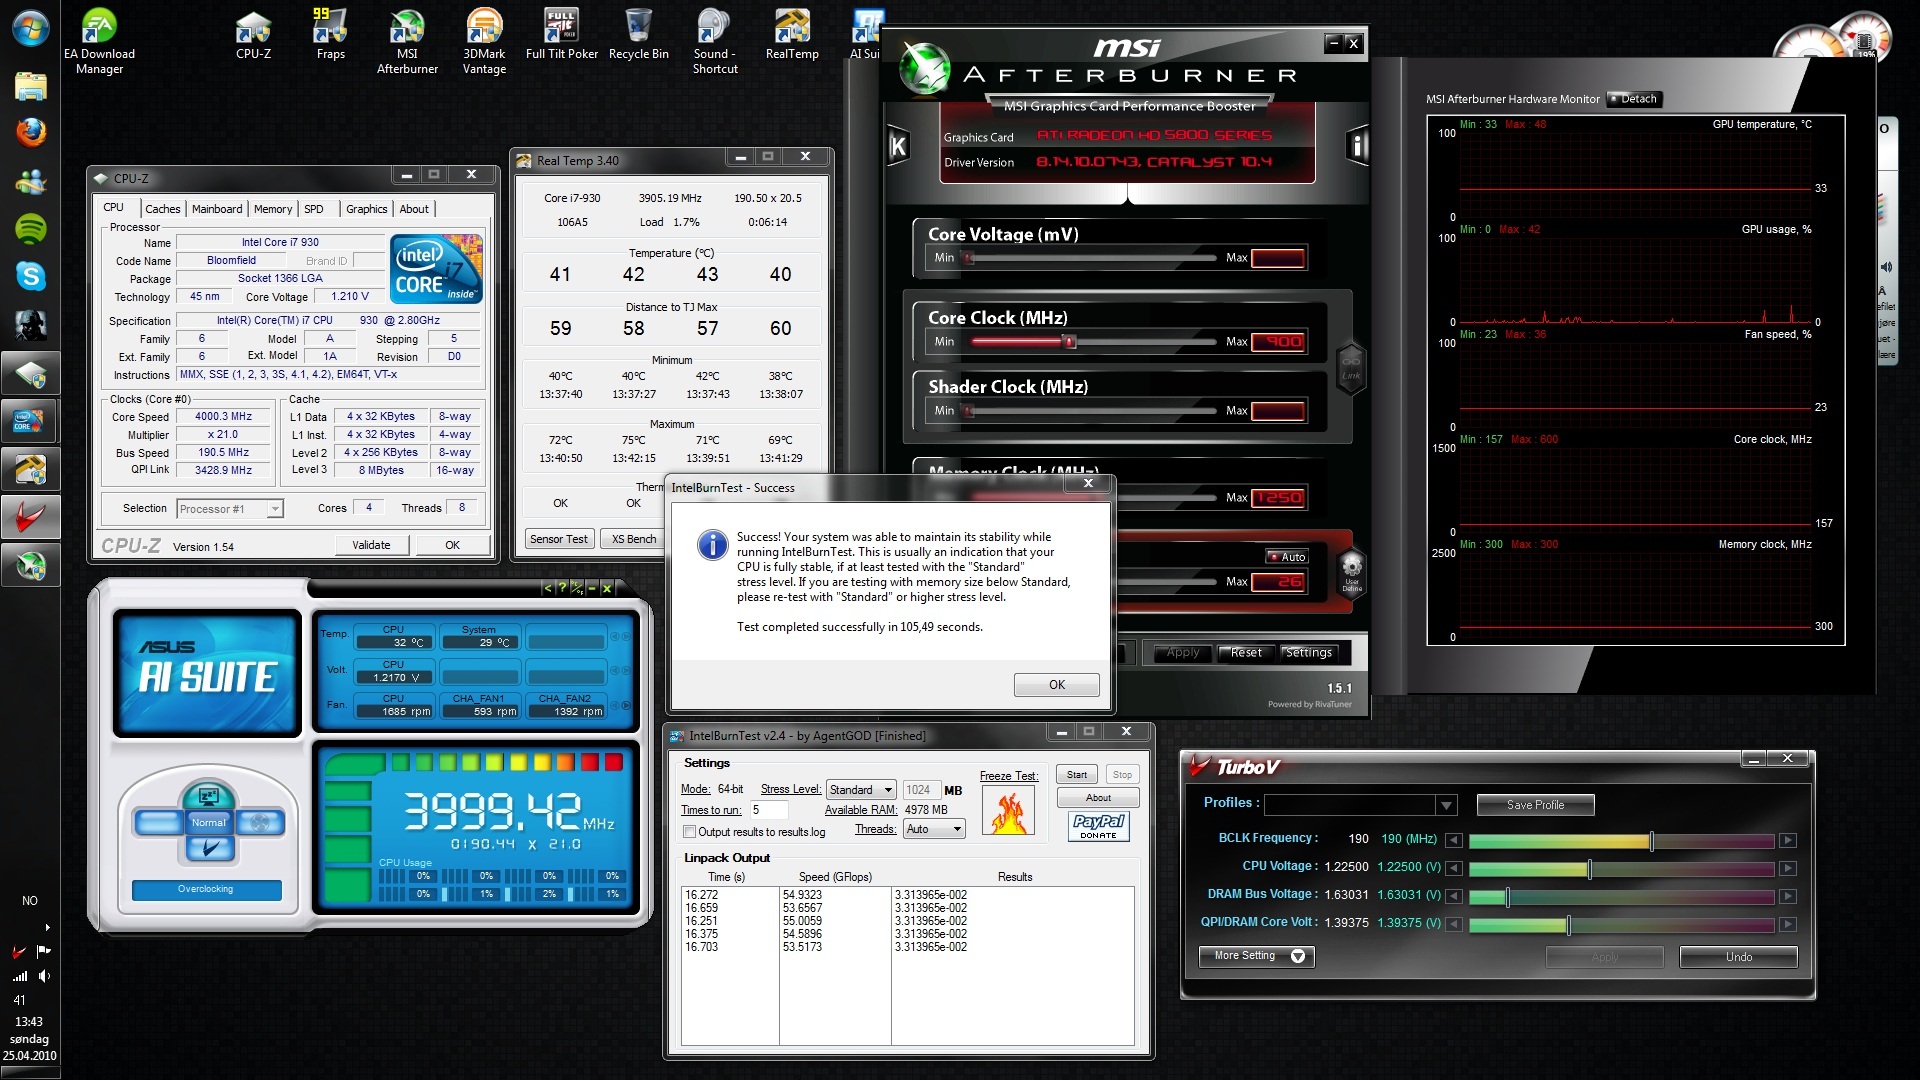This screenshot has width=1920, height=1081.
Task: Toggle Celsius/Fahrenheit units in AI Suite
Action: coord(577,588)
